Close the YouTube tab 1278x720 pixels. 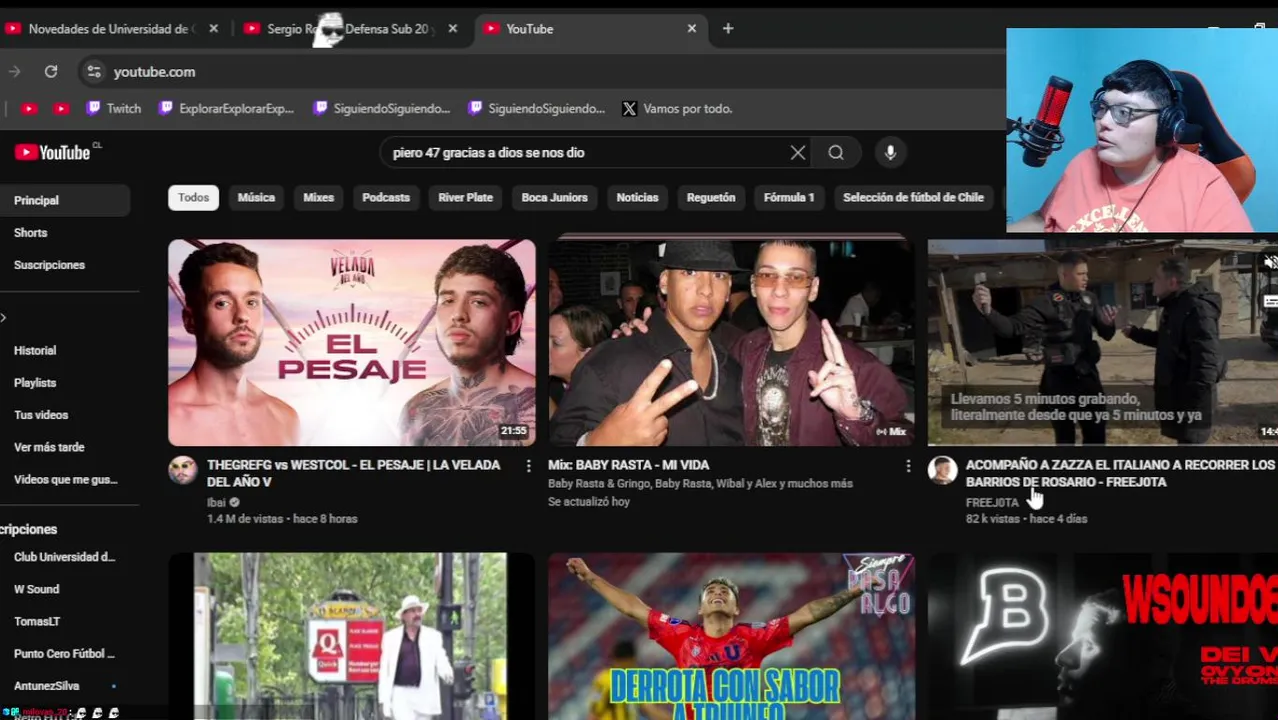691,29
